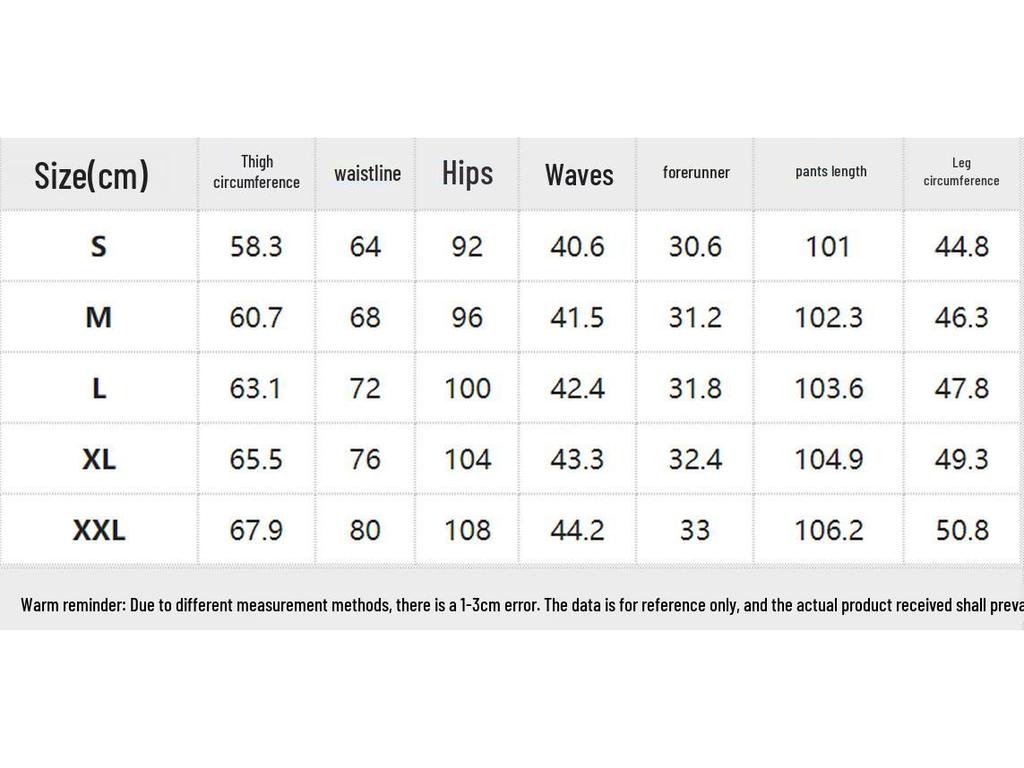Click the 33 forerunner value

[x=695, y=530]
